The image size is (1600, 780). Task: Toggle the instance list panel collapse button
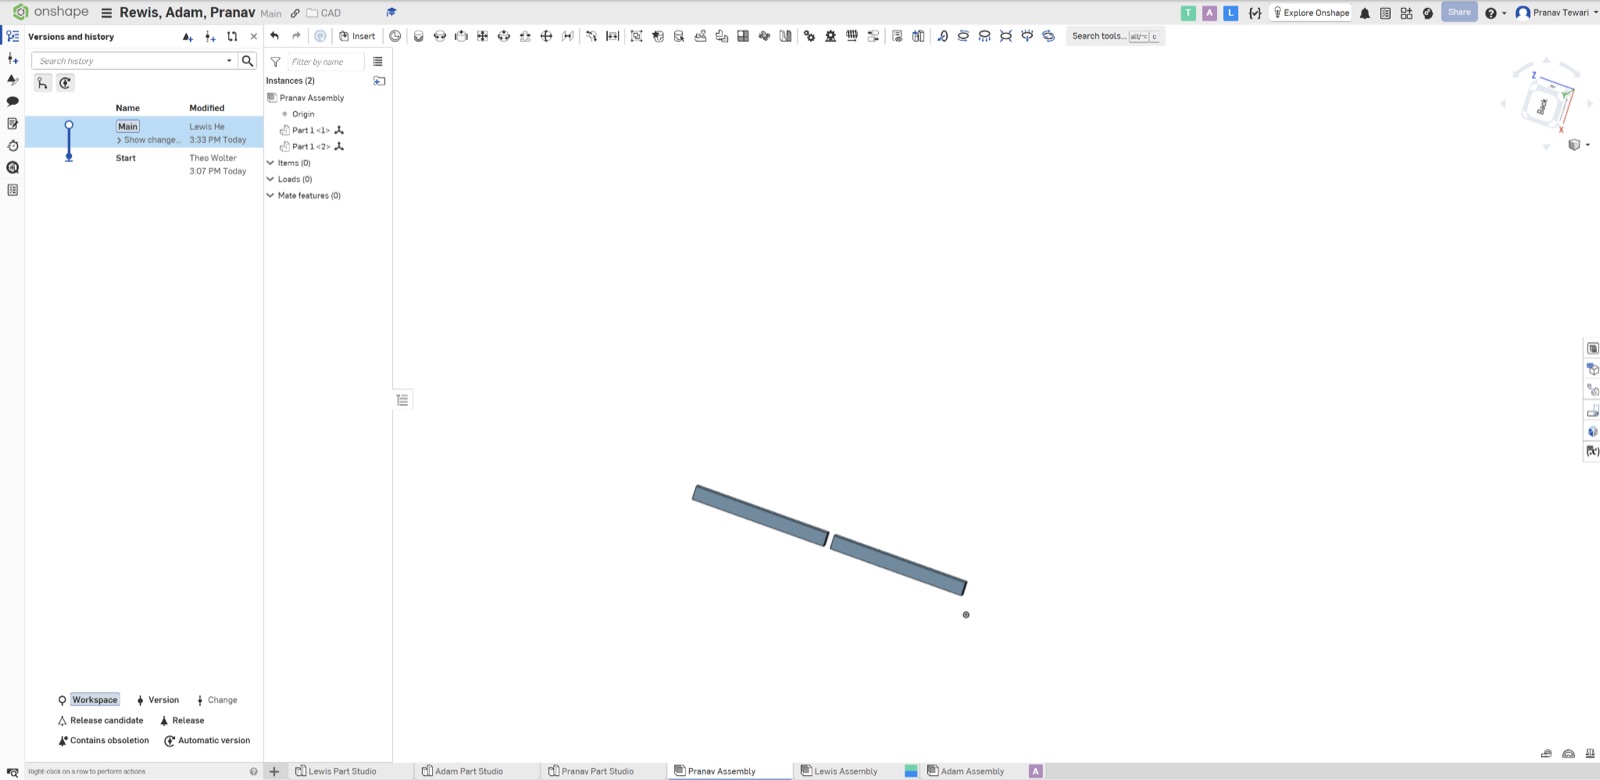click(402, 400)
